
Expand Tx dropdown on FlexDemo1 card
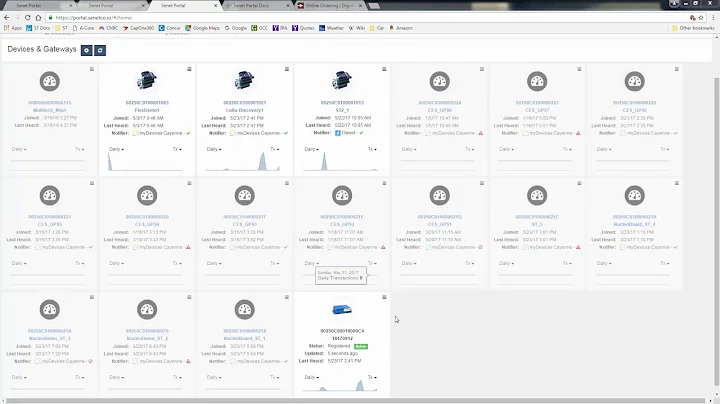[x=177, y=149]
